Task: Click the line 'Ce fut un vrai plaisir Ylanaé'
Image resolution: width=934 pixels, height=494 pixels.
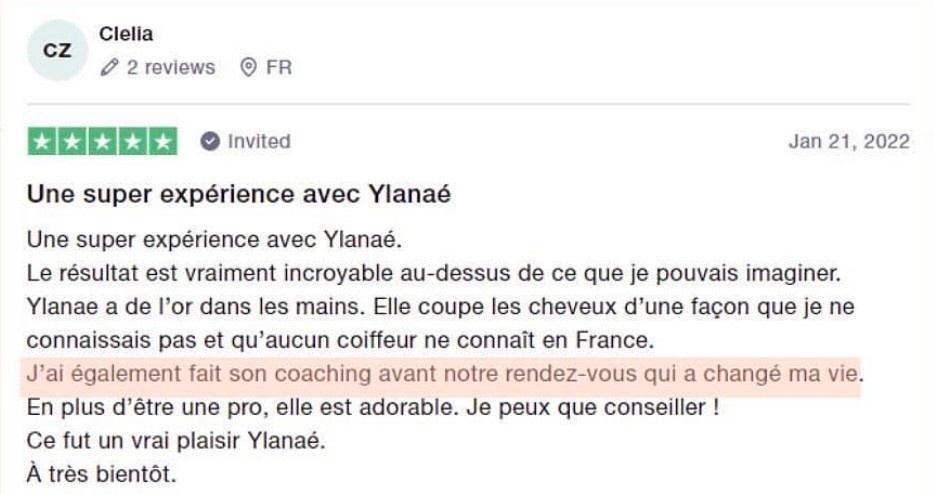Action: coord(176,442)
